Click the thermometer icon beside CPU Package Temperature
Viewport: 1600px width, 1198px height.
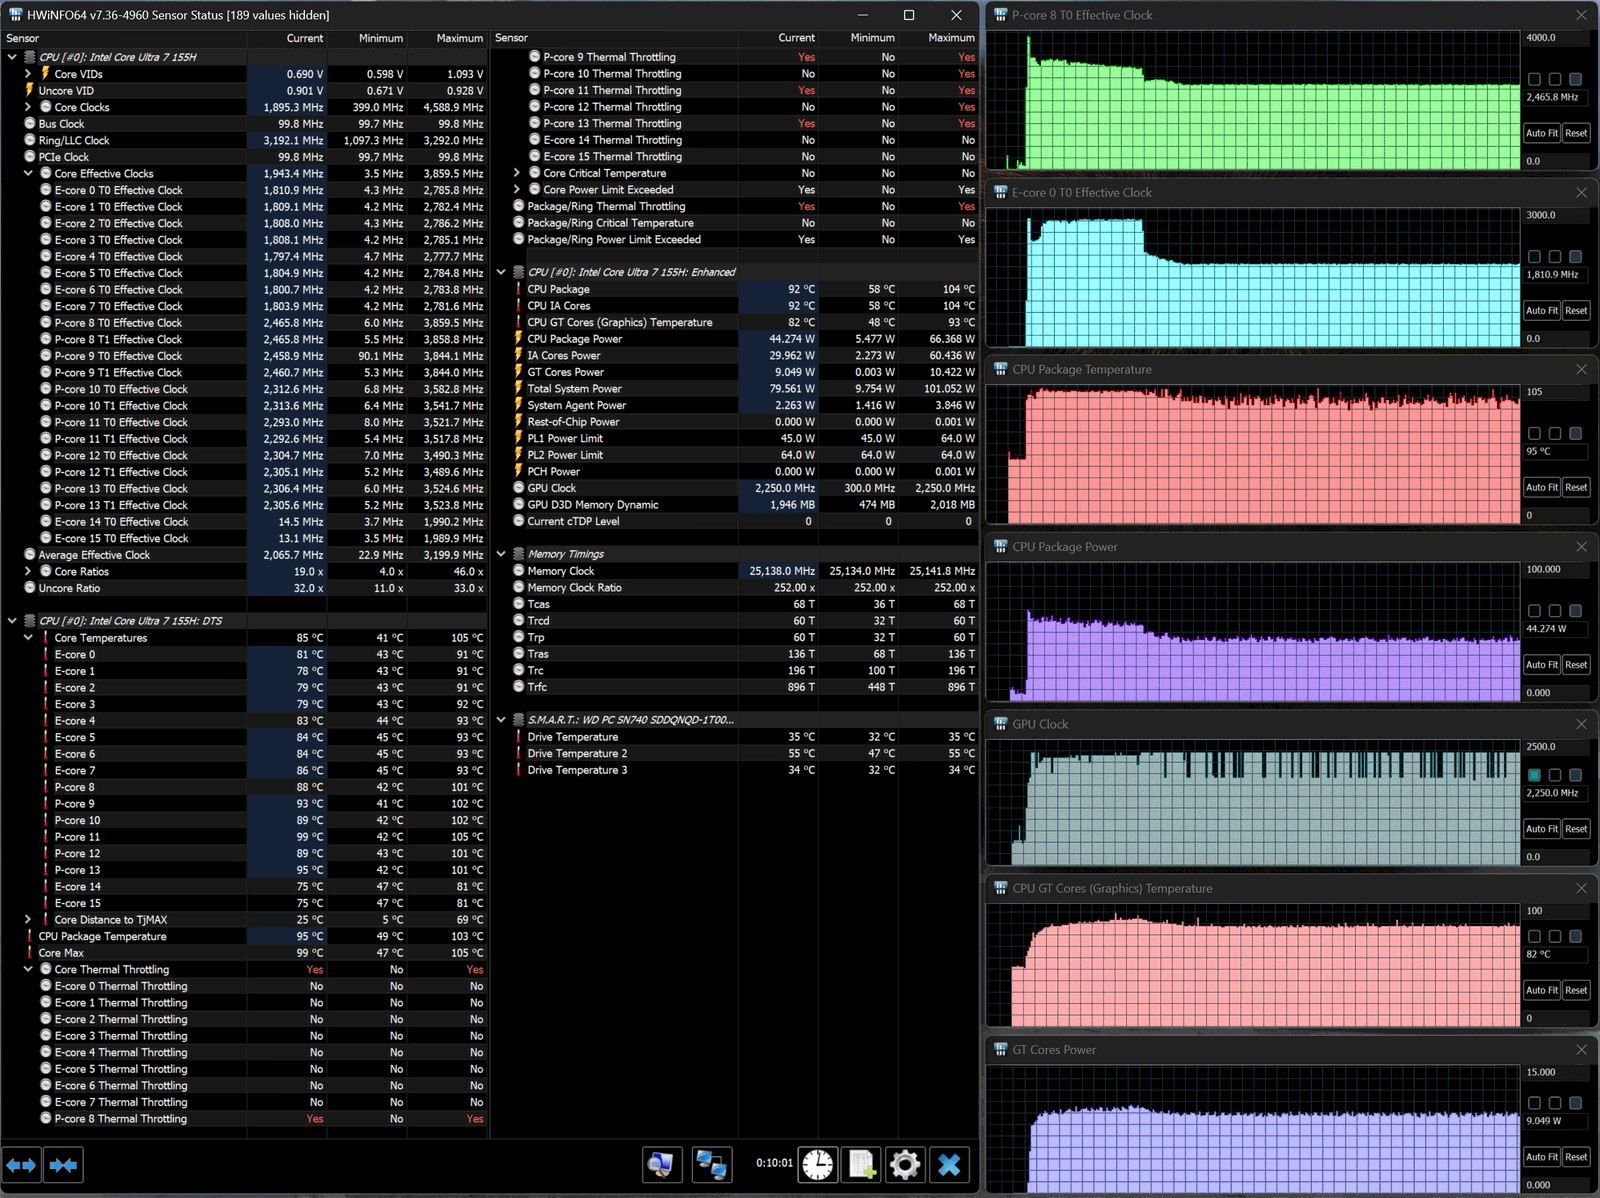click(x=29, y=936)
